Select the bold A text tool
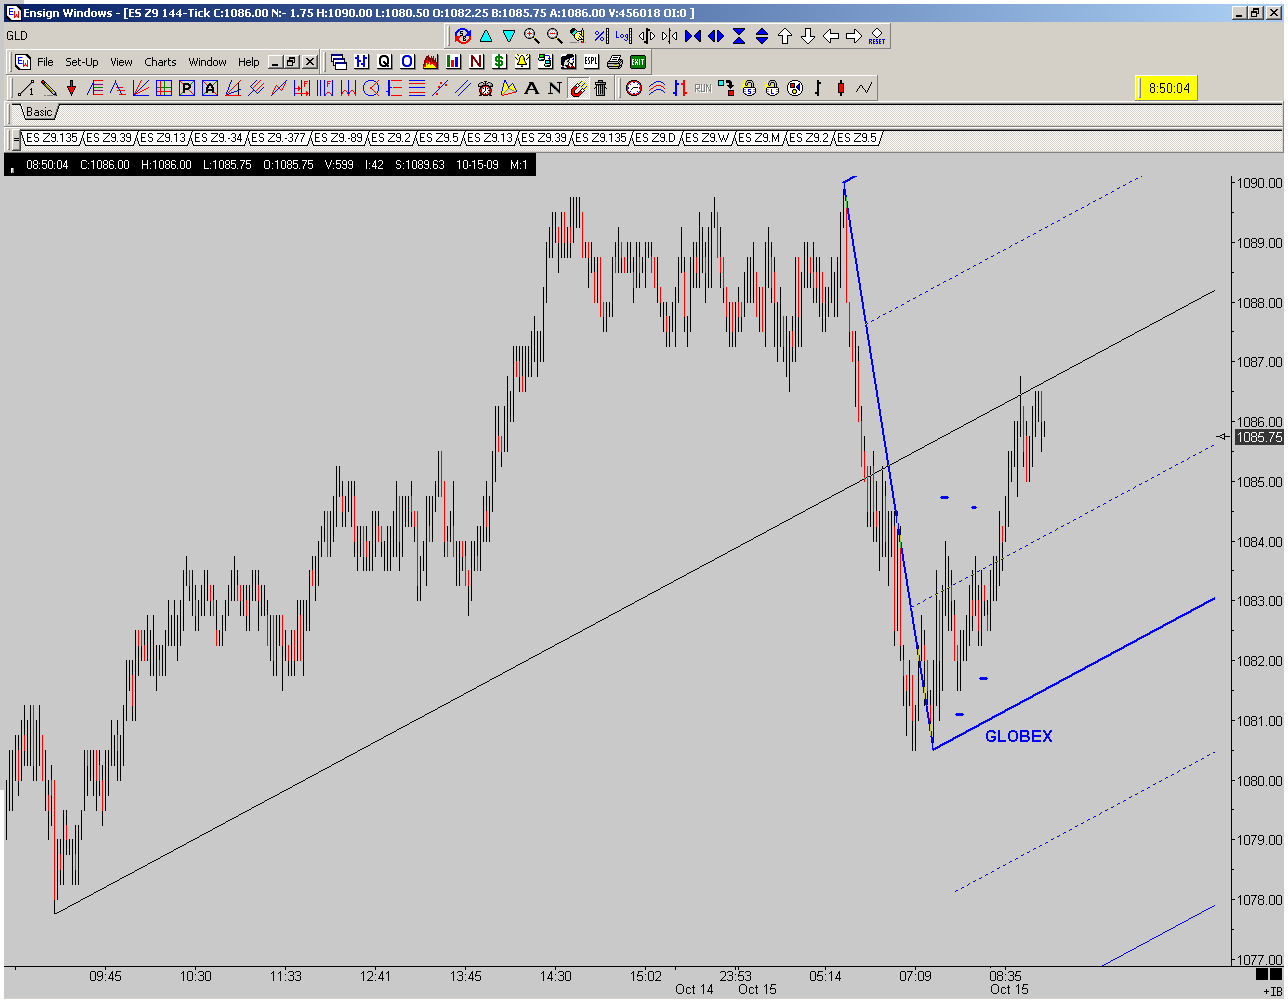This screenshot has height=1000, width=1288. coord(531,88)
